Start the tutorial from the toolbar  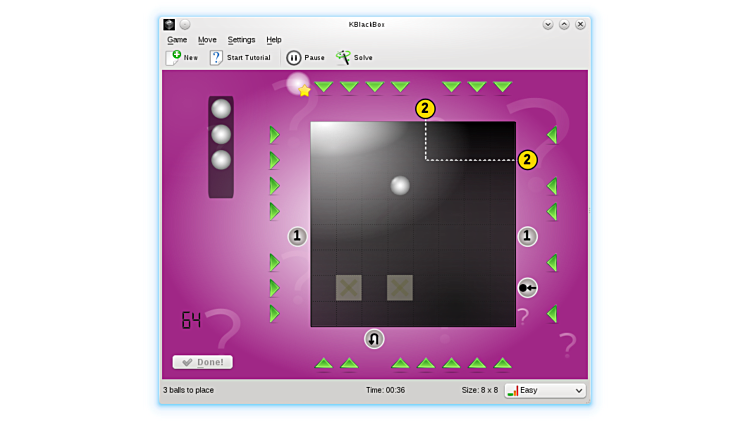216,58
